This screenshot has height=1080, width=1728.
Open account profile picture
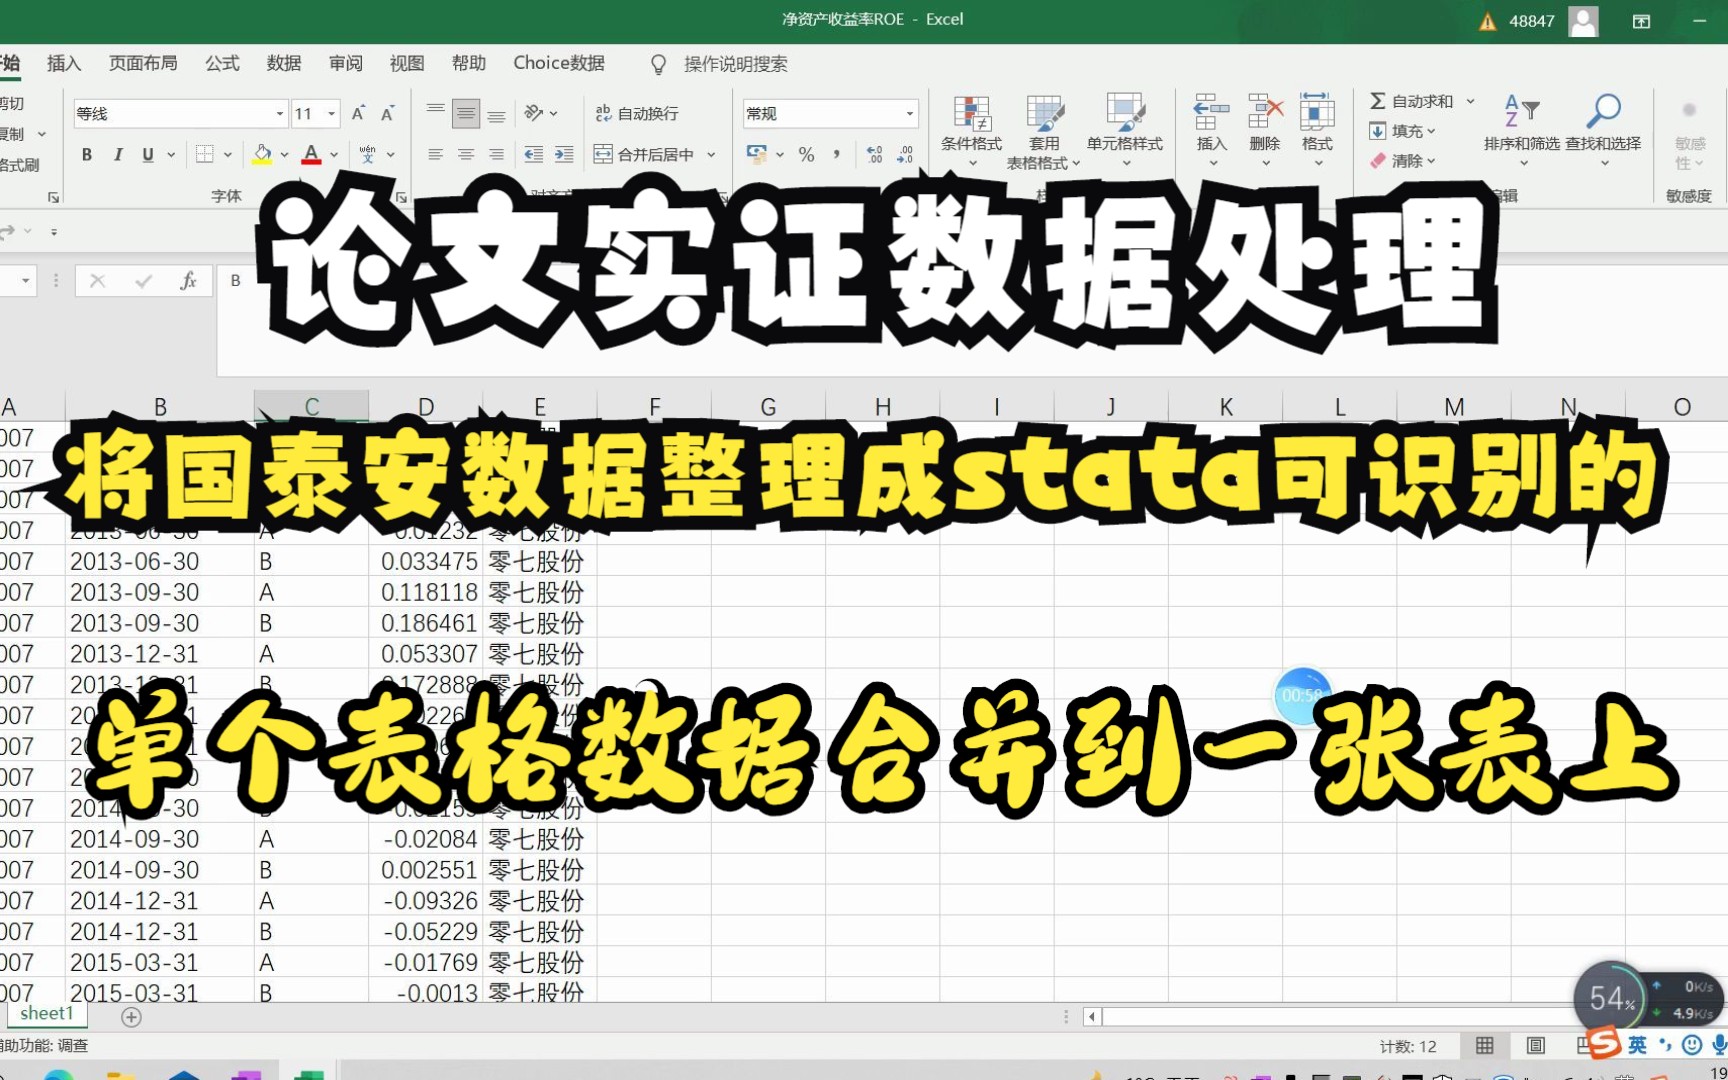click(x=1583, y=21)
